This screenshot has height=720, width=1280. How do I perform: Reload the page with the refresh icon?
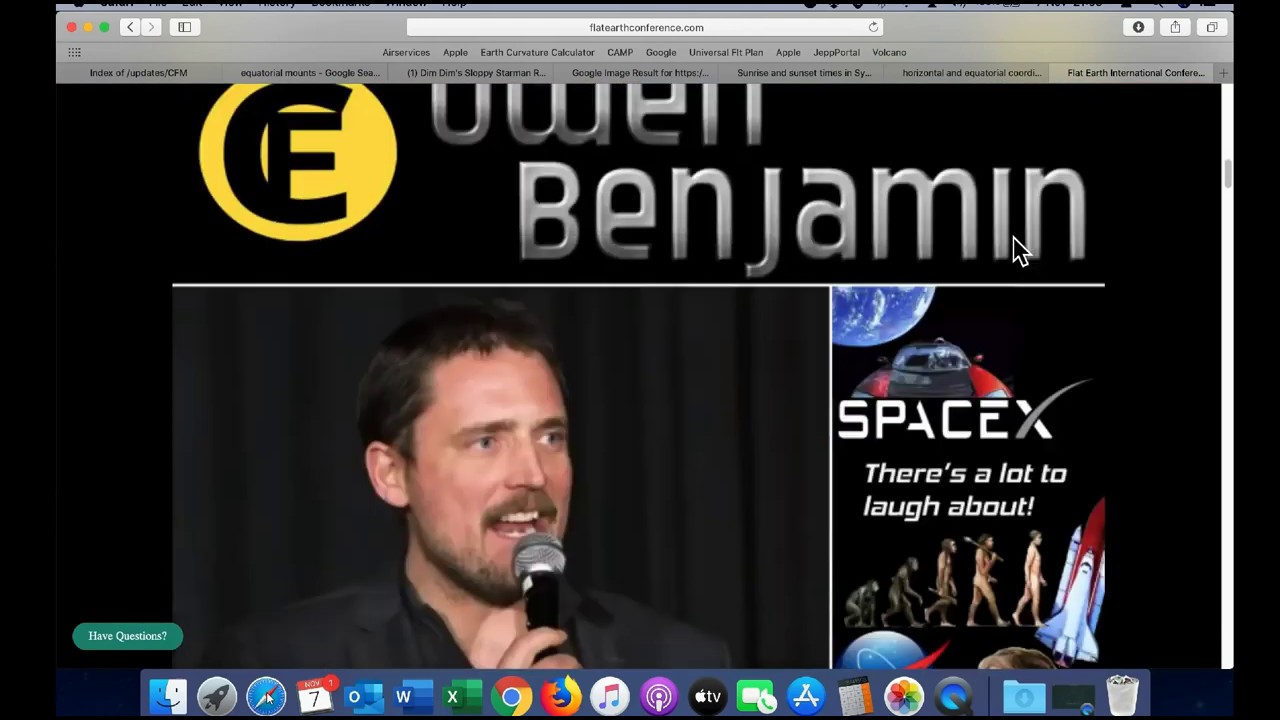pyautogui.click(x=873, y=27)
